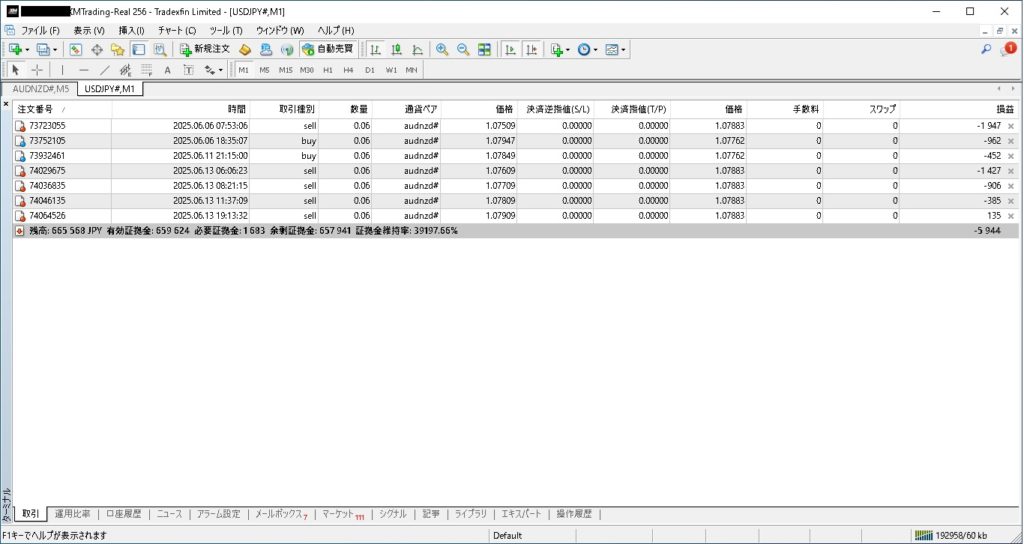
Task: Open the periodicity clock dropdown
Action: (x=597, y=49)
